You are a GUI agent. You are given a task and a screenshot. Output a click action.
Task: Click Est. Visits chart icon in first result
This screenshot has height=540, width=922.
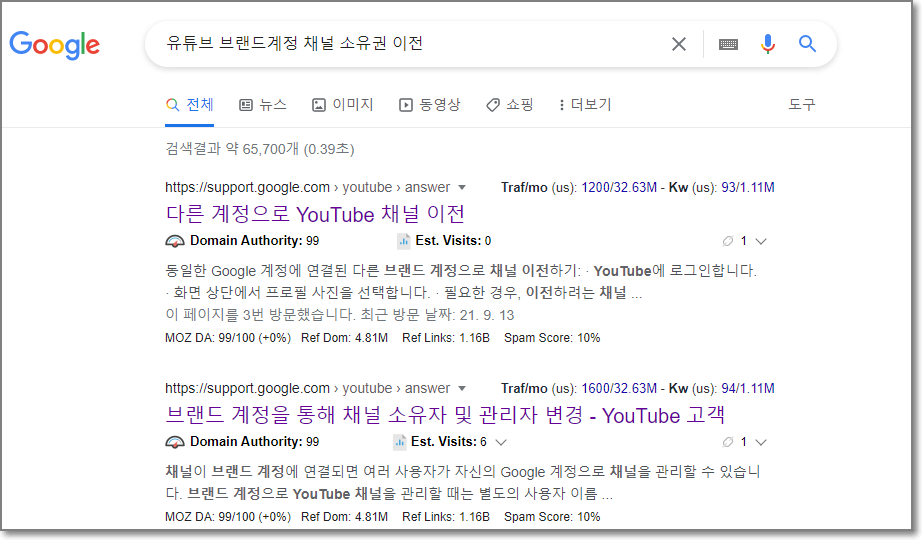click(x=403, y=241)
